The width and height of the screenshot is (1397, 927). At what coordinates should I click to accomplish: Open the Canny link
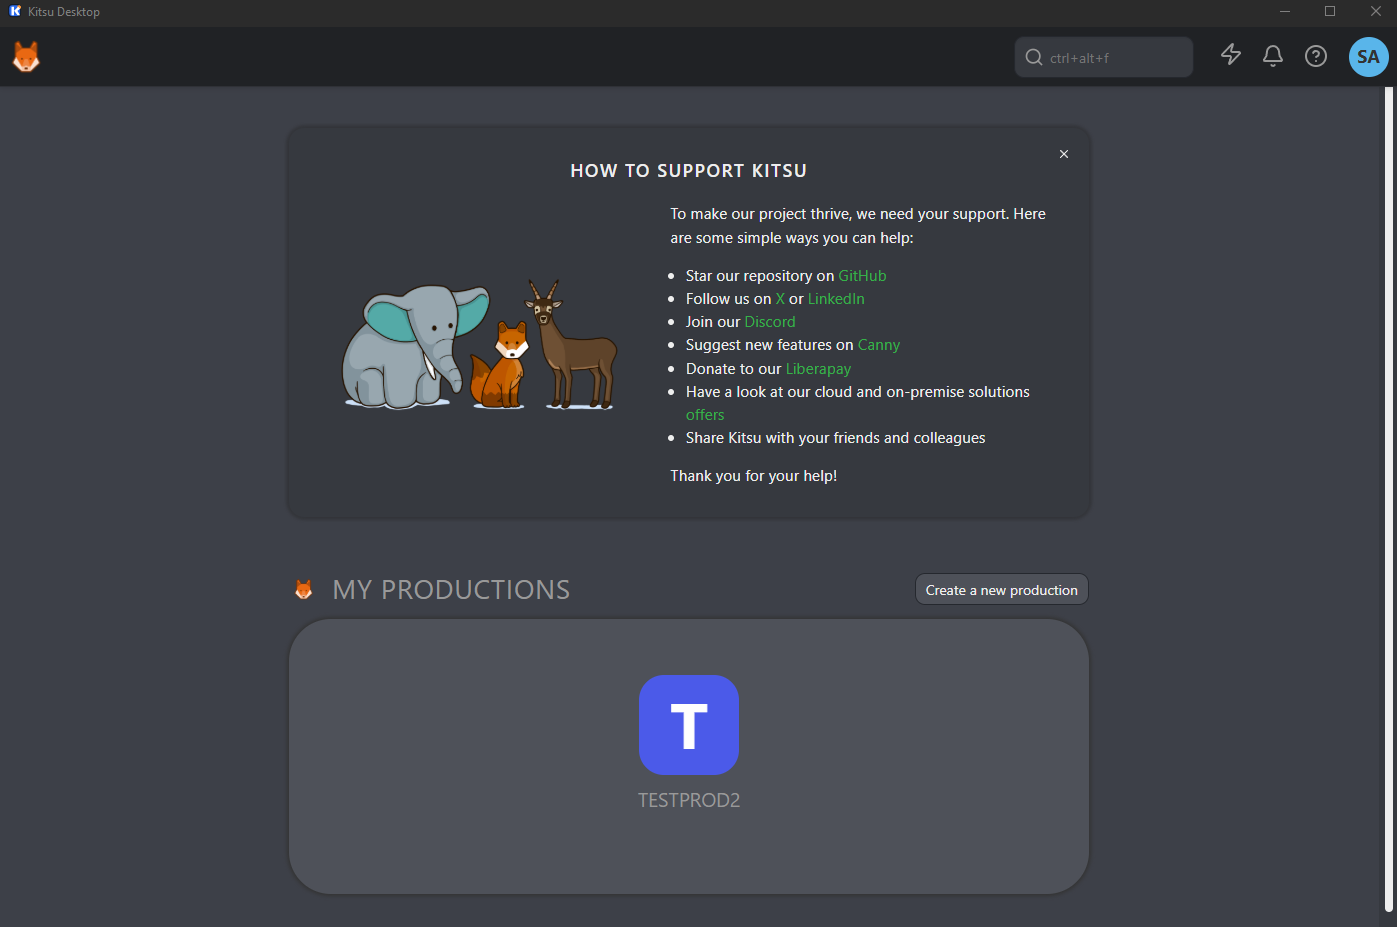click(879, 345)
